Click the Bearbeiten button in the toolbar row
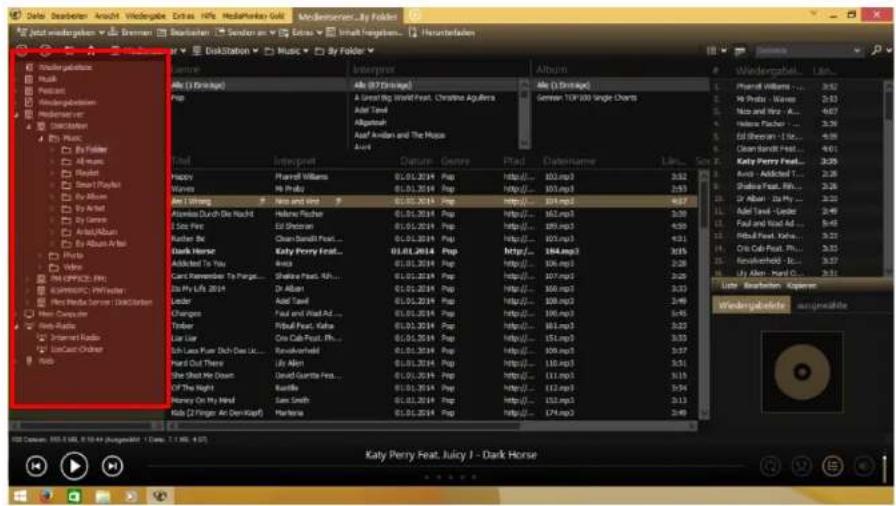 click(183, 33)
